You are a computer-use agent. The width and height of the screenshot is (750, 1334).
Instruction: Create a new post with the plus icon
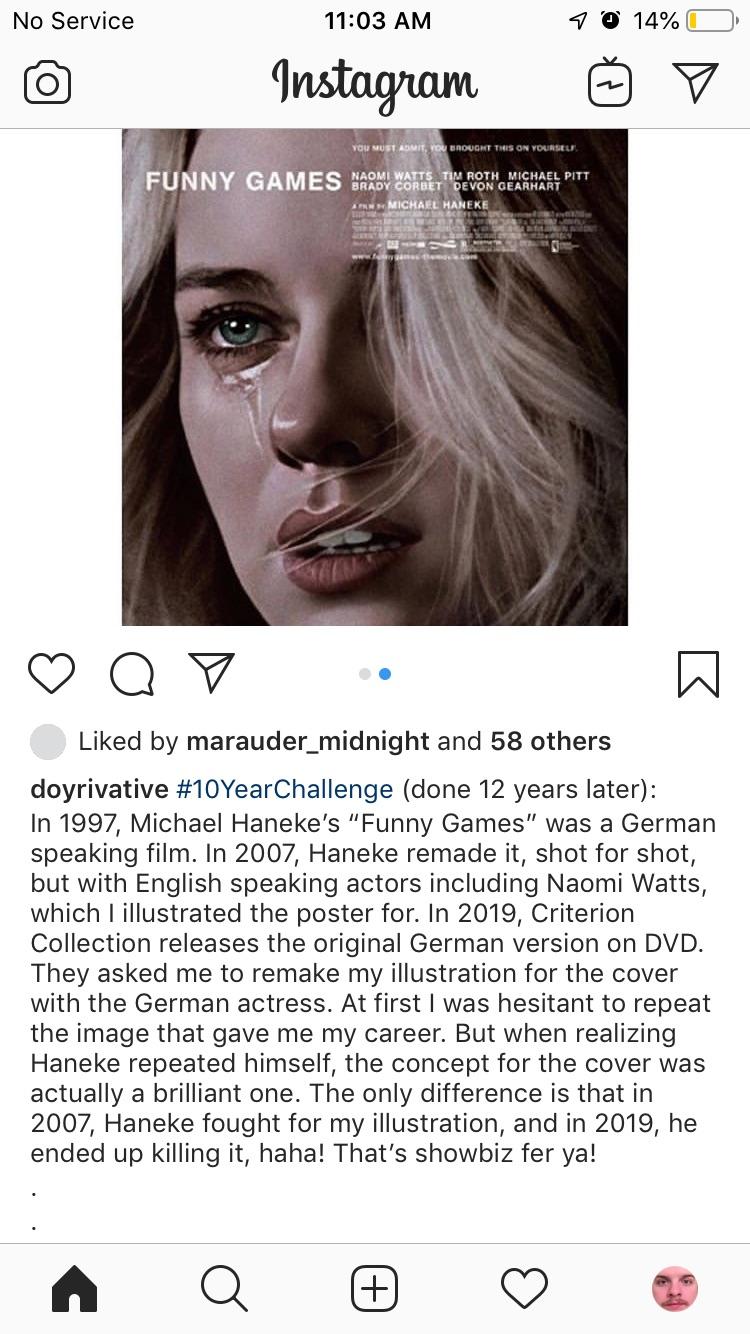click(374, 1289)
